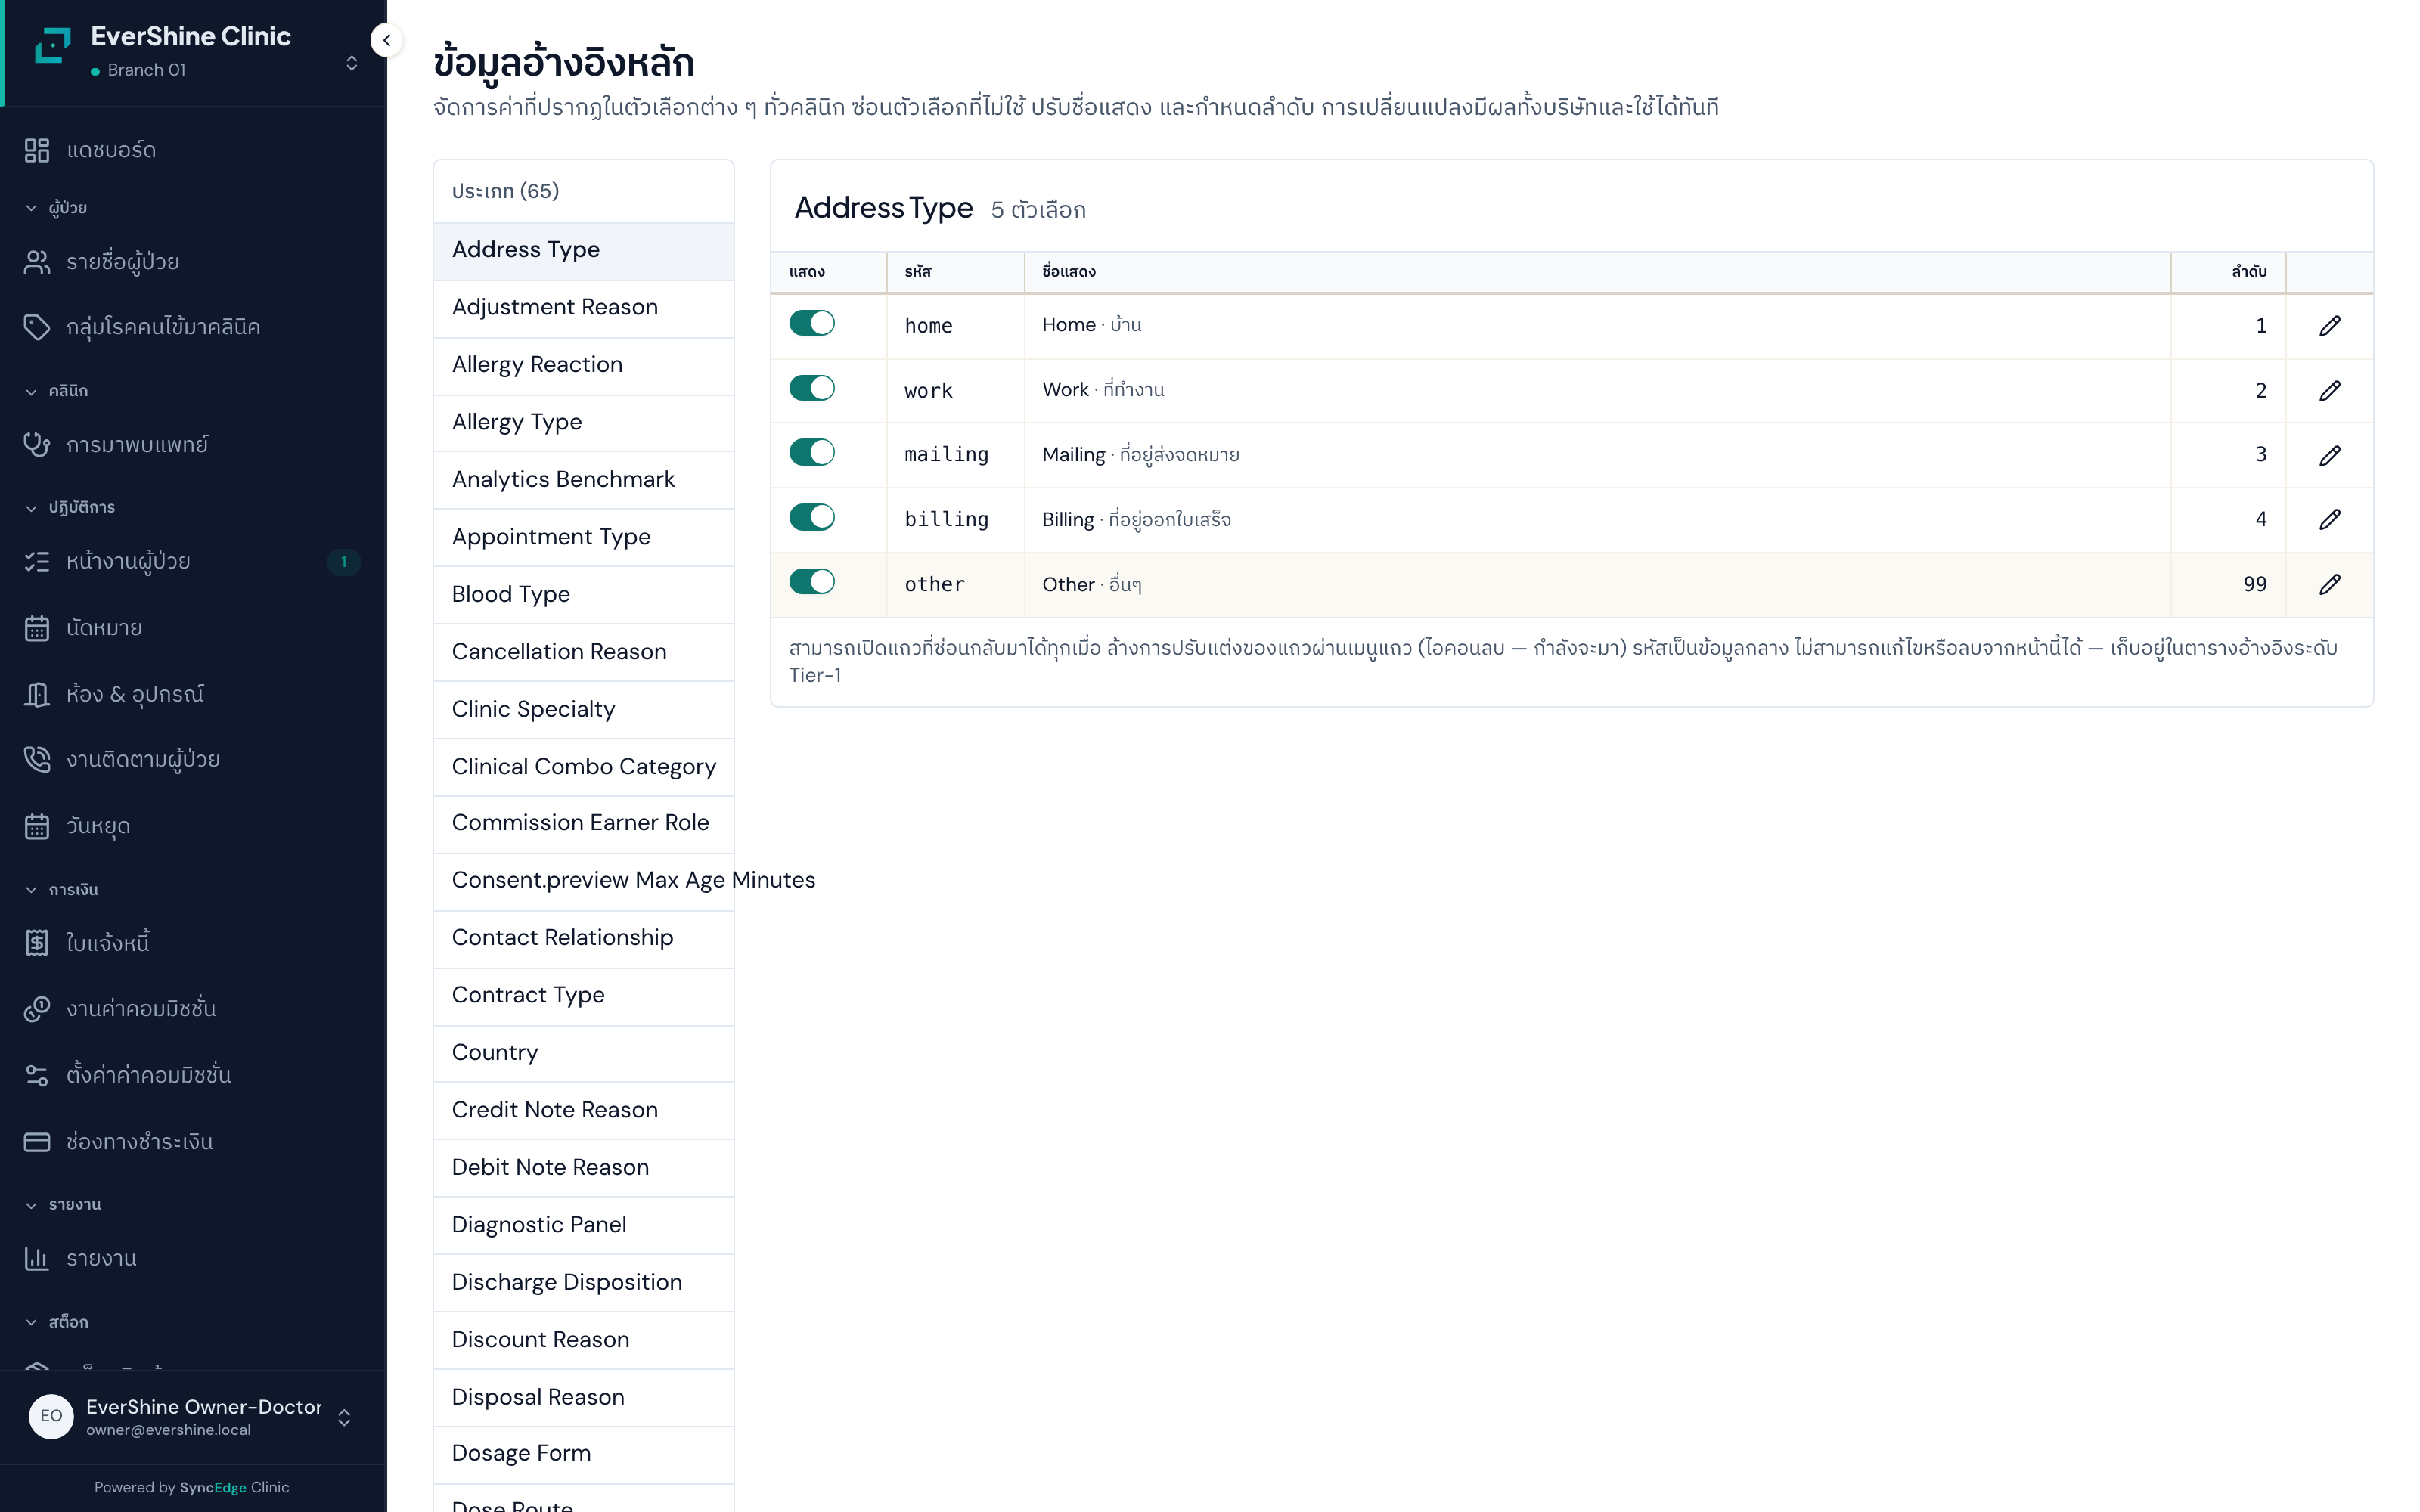This screenshot has width=2420, height=1512.
Task: Collapse the สต็อก sidebar section
Action: click(57, 1322)
